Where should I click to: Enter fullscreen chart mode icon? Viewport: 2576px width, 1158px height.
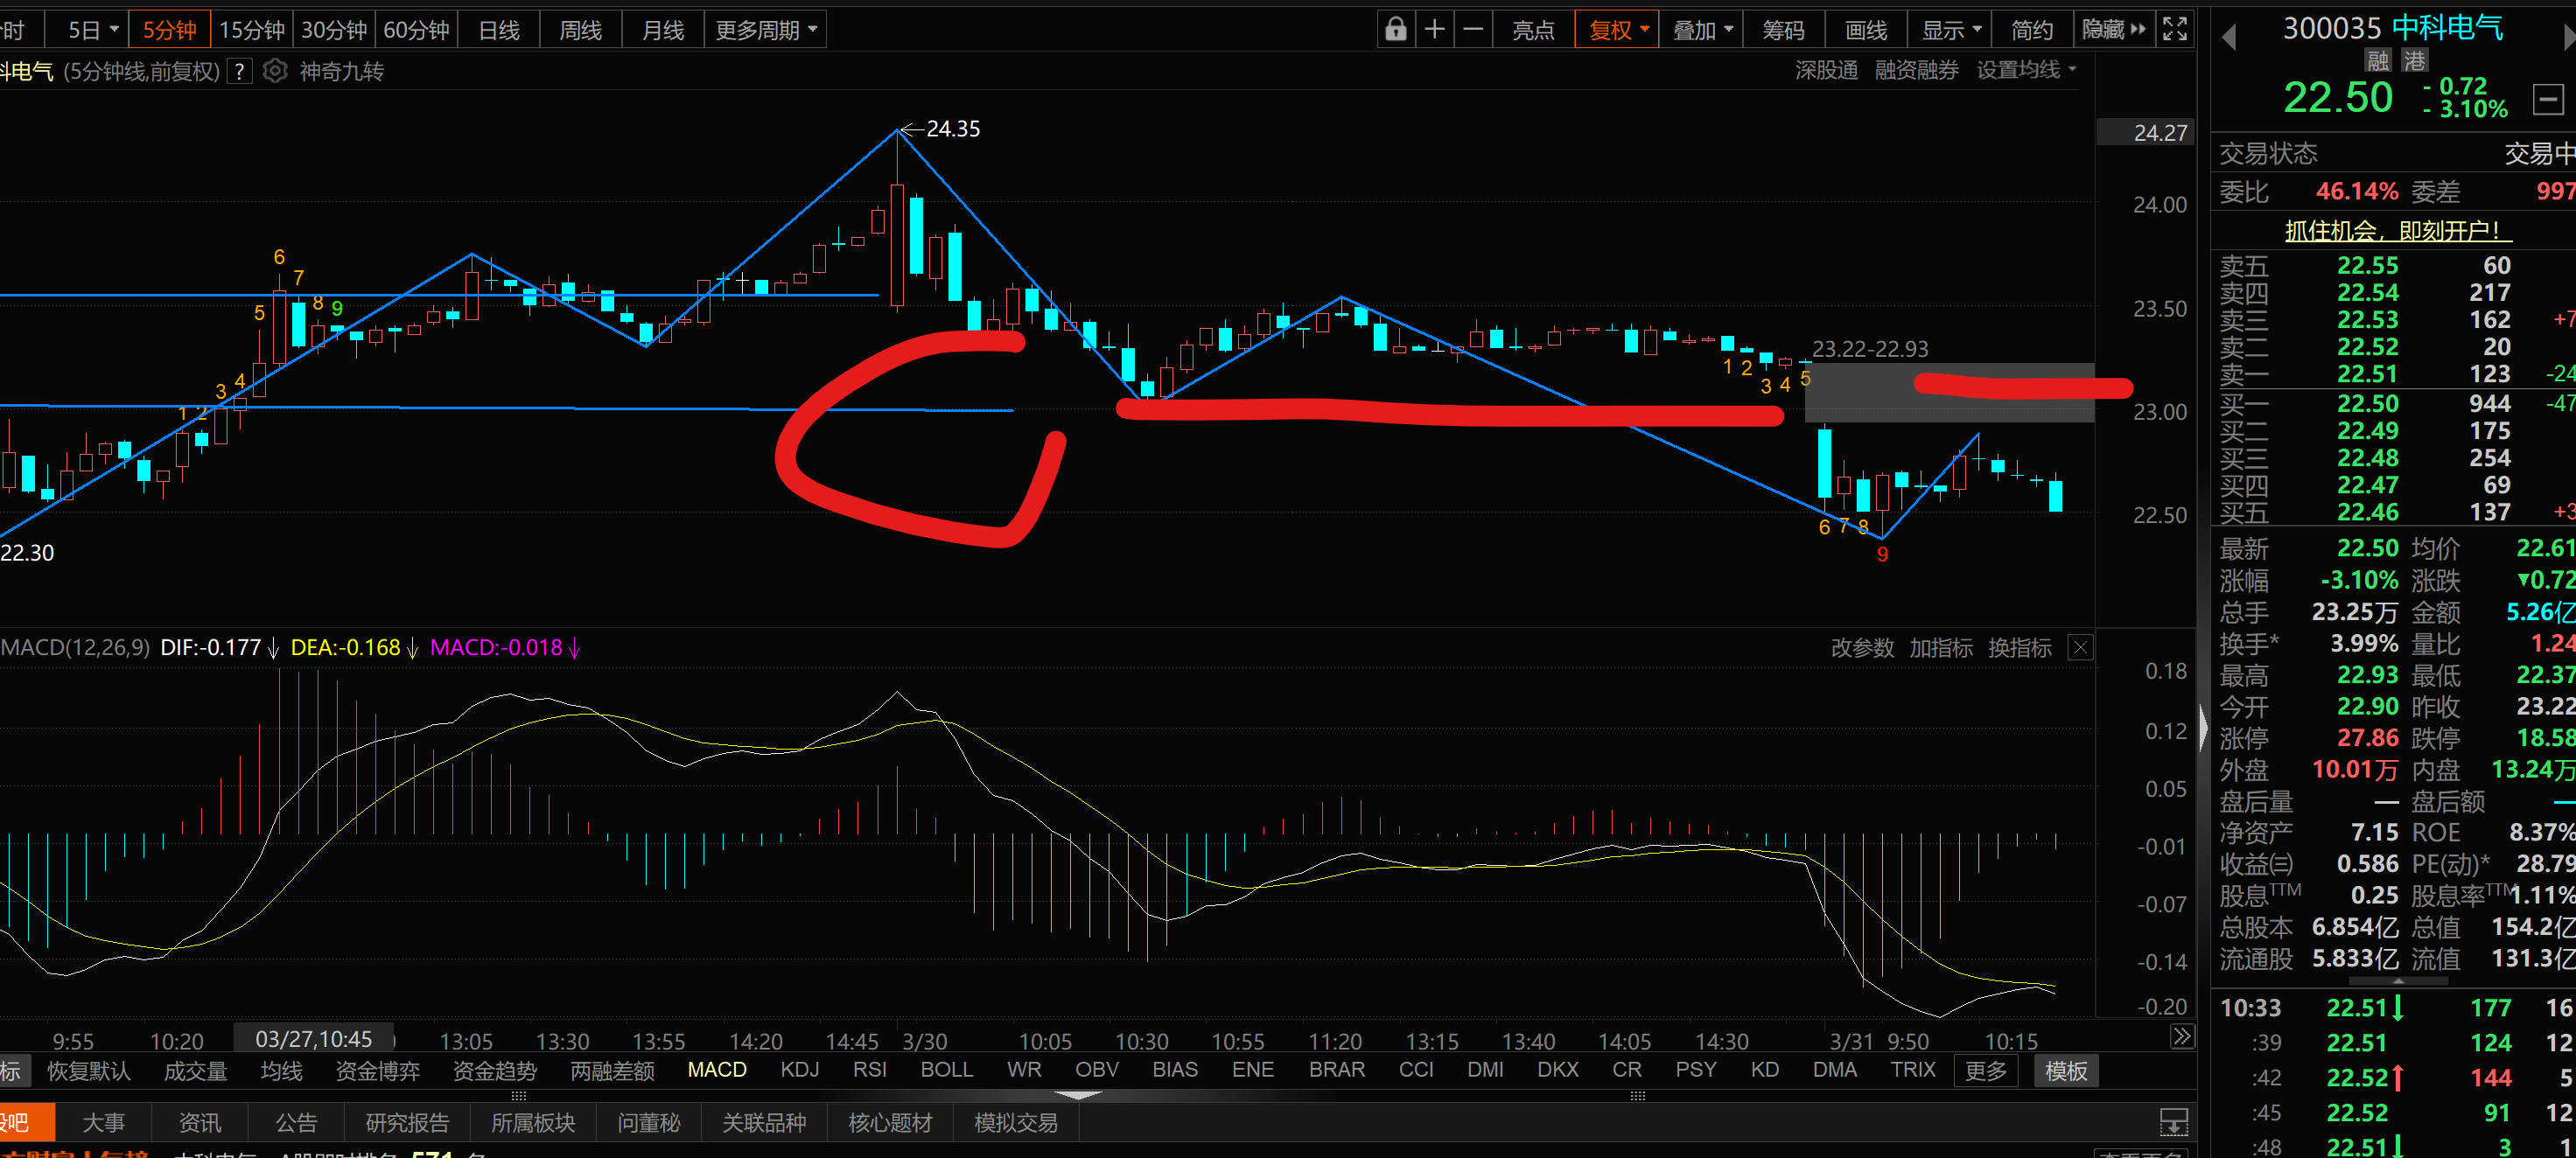2174,30
